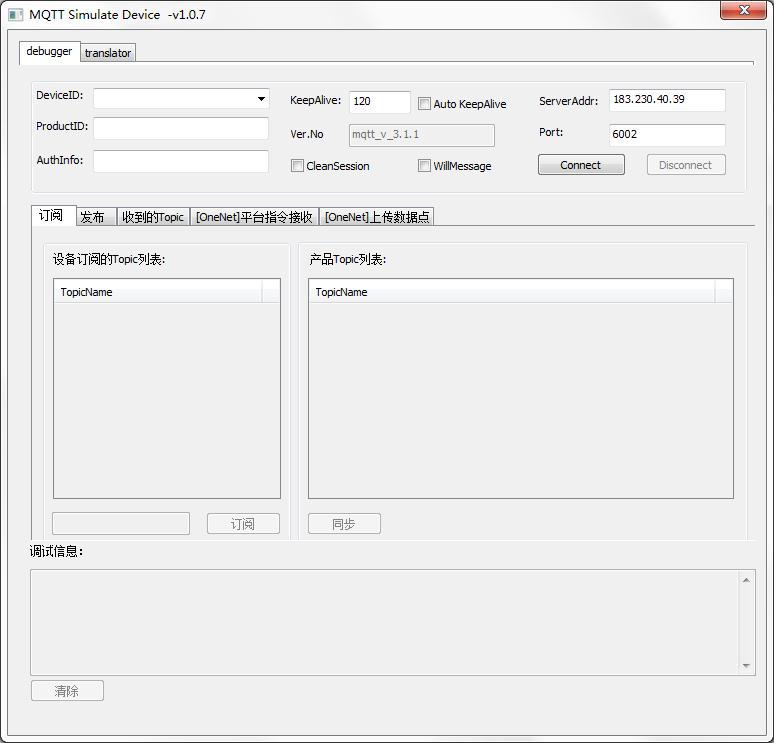
Task: Switch to the 收到的Topic tab
Action: pyautogui.click(x=152, y=217)
